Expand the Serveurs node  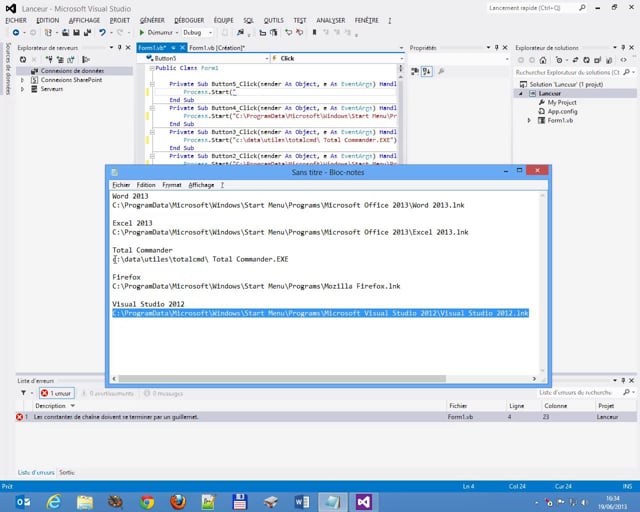(x=22, y=89)
